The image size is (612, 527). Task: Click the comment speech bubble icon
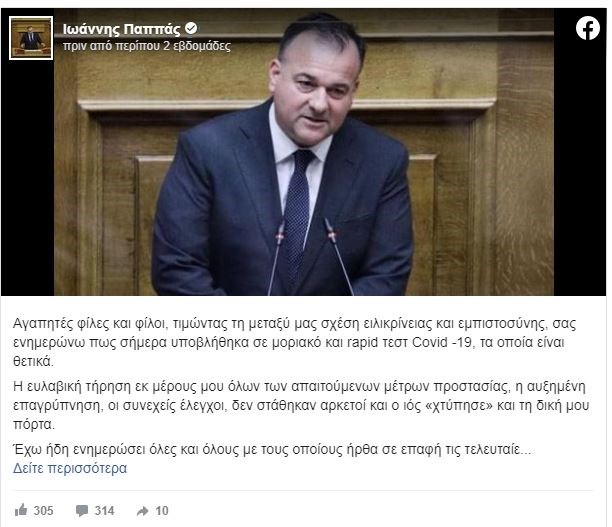point(82,511)
